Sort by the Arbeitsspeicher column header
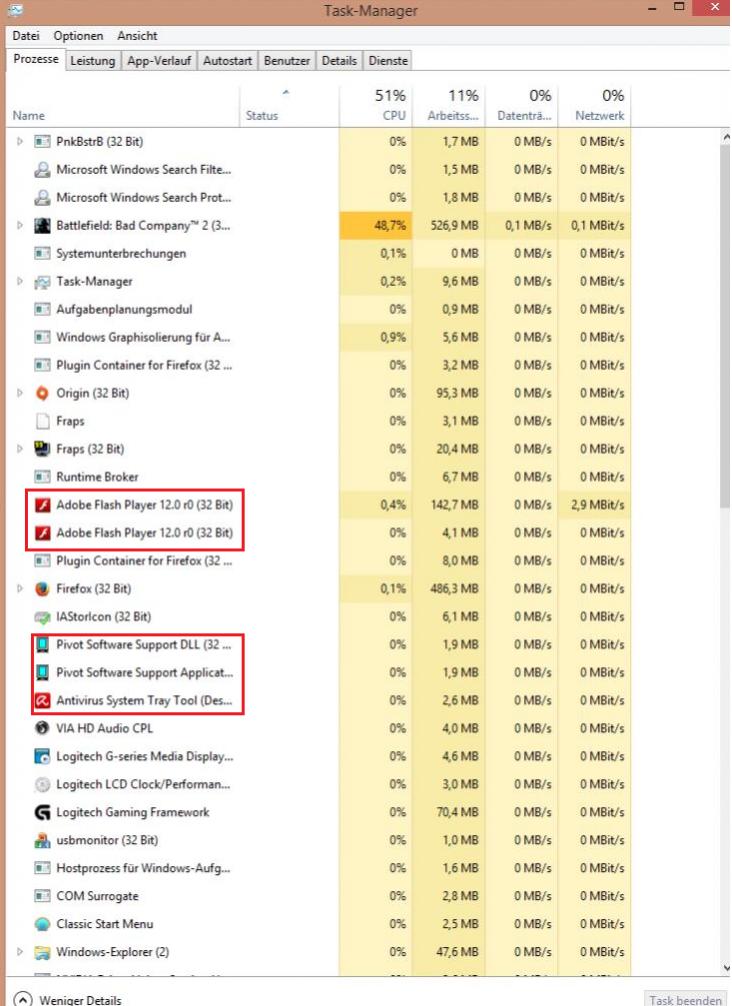This screenshot has width=732, height=1006. [x=448, y=106]
